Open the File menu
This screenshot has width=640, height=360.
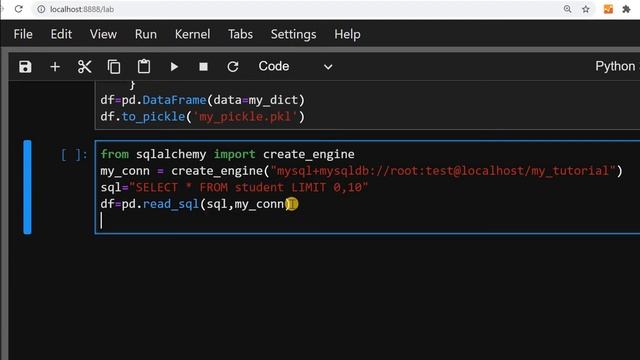coord(23,34)
